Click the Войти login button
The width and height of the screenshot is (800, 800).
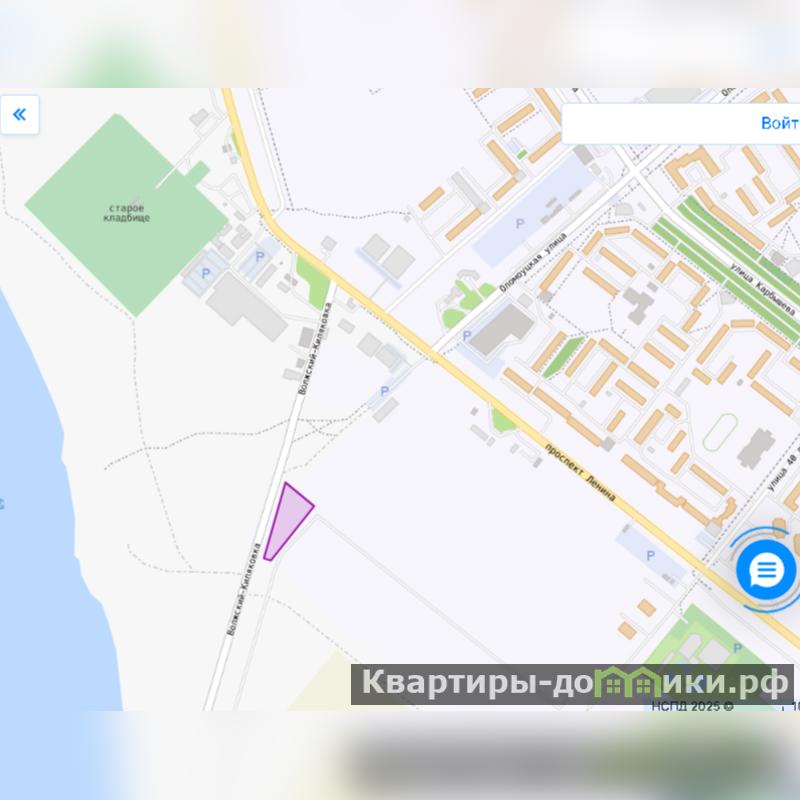pyautogui.click(x=780, y=123)
